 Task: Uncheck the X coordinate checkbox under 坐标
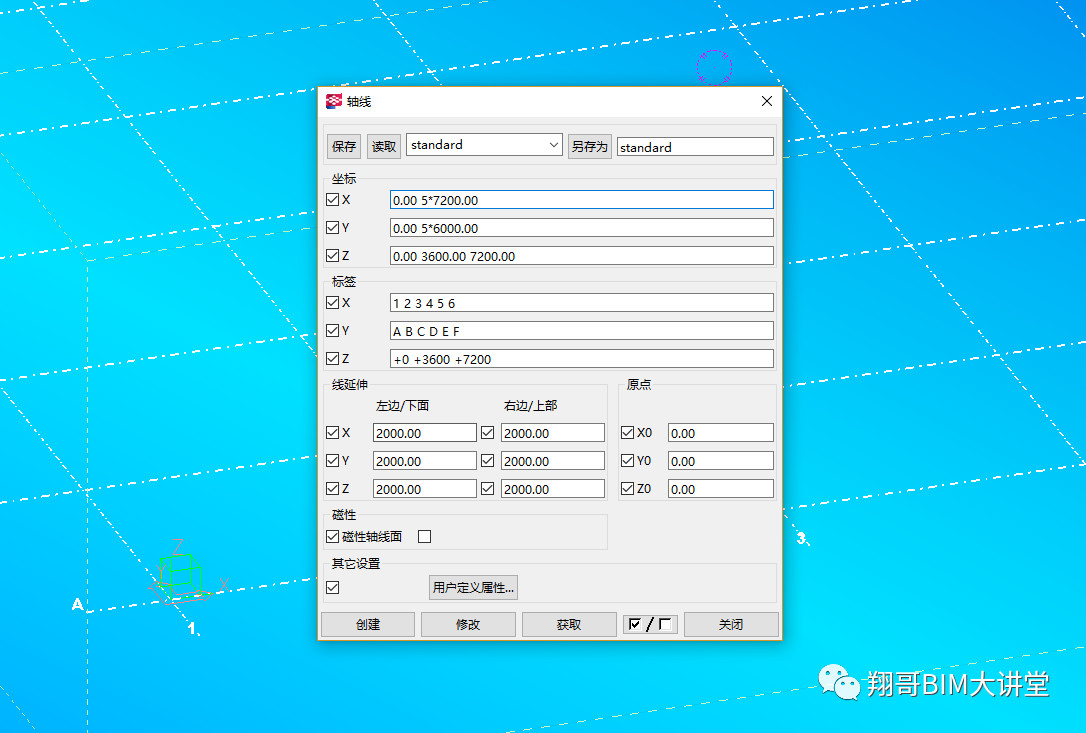click(x=331, y=199)
